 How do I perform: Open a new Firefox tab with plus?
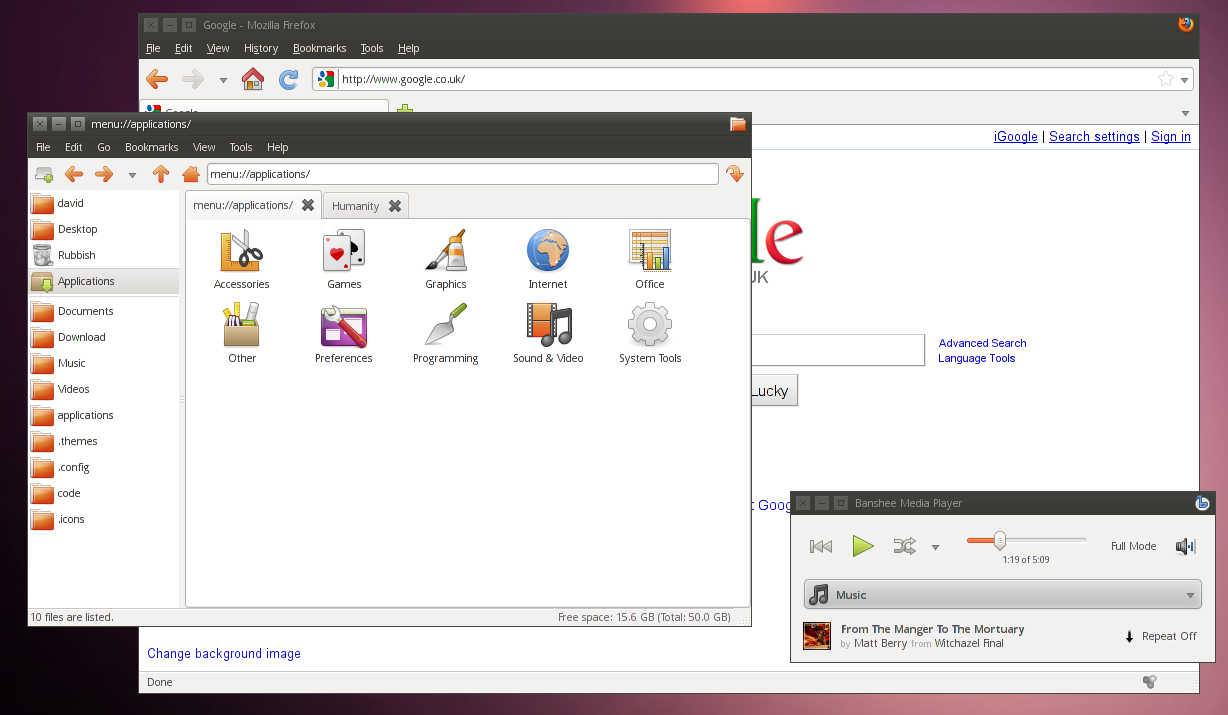coord(405,108)
